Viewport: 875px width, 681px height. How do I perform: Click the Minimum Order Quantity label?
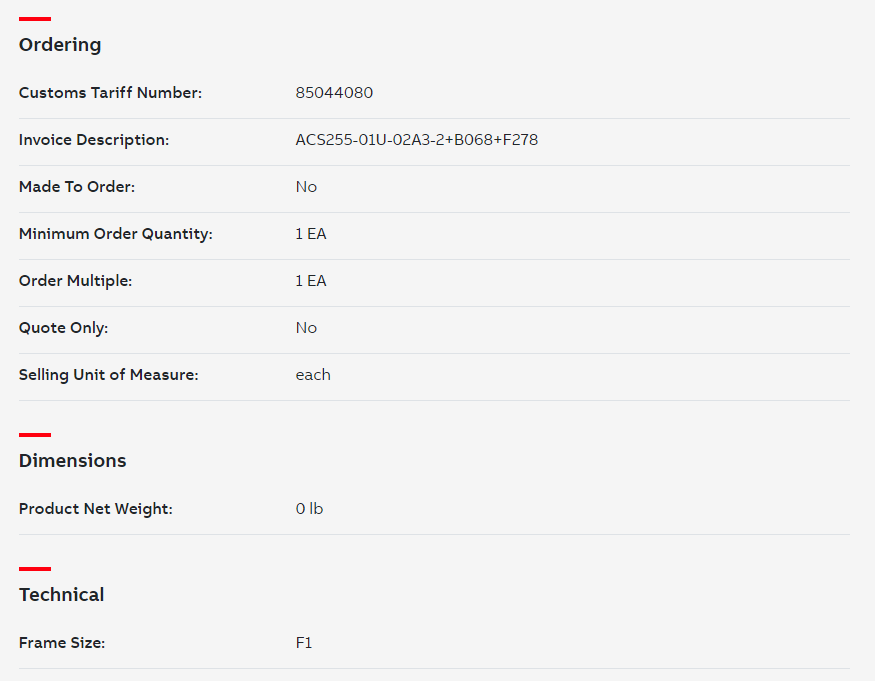point(116,234)
